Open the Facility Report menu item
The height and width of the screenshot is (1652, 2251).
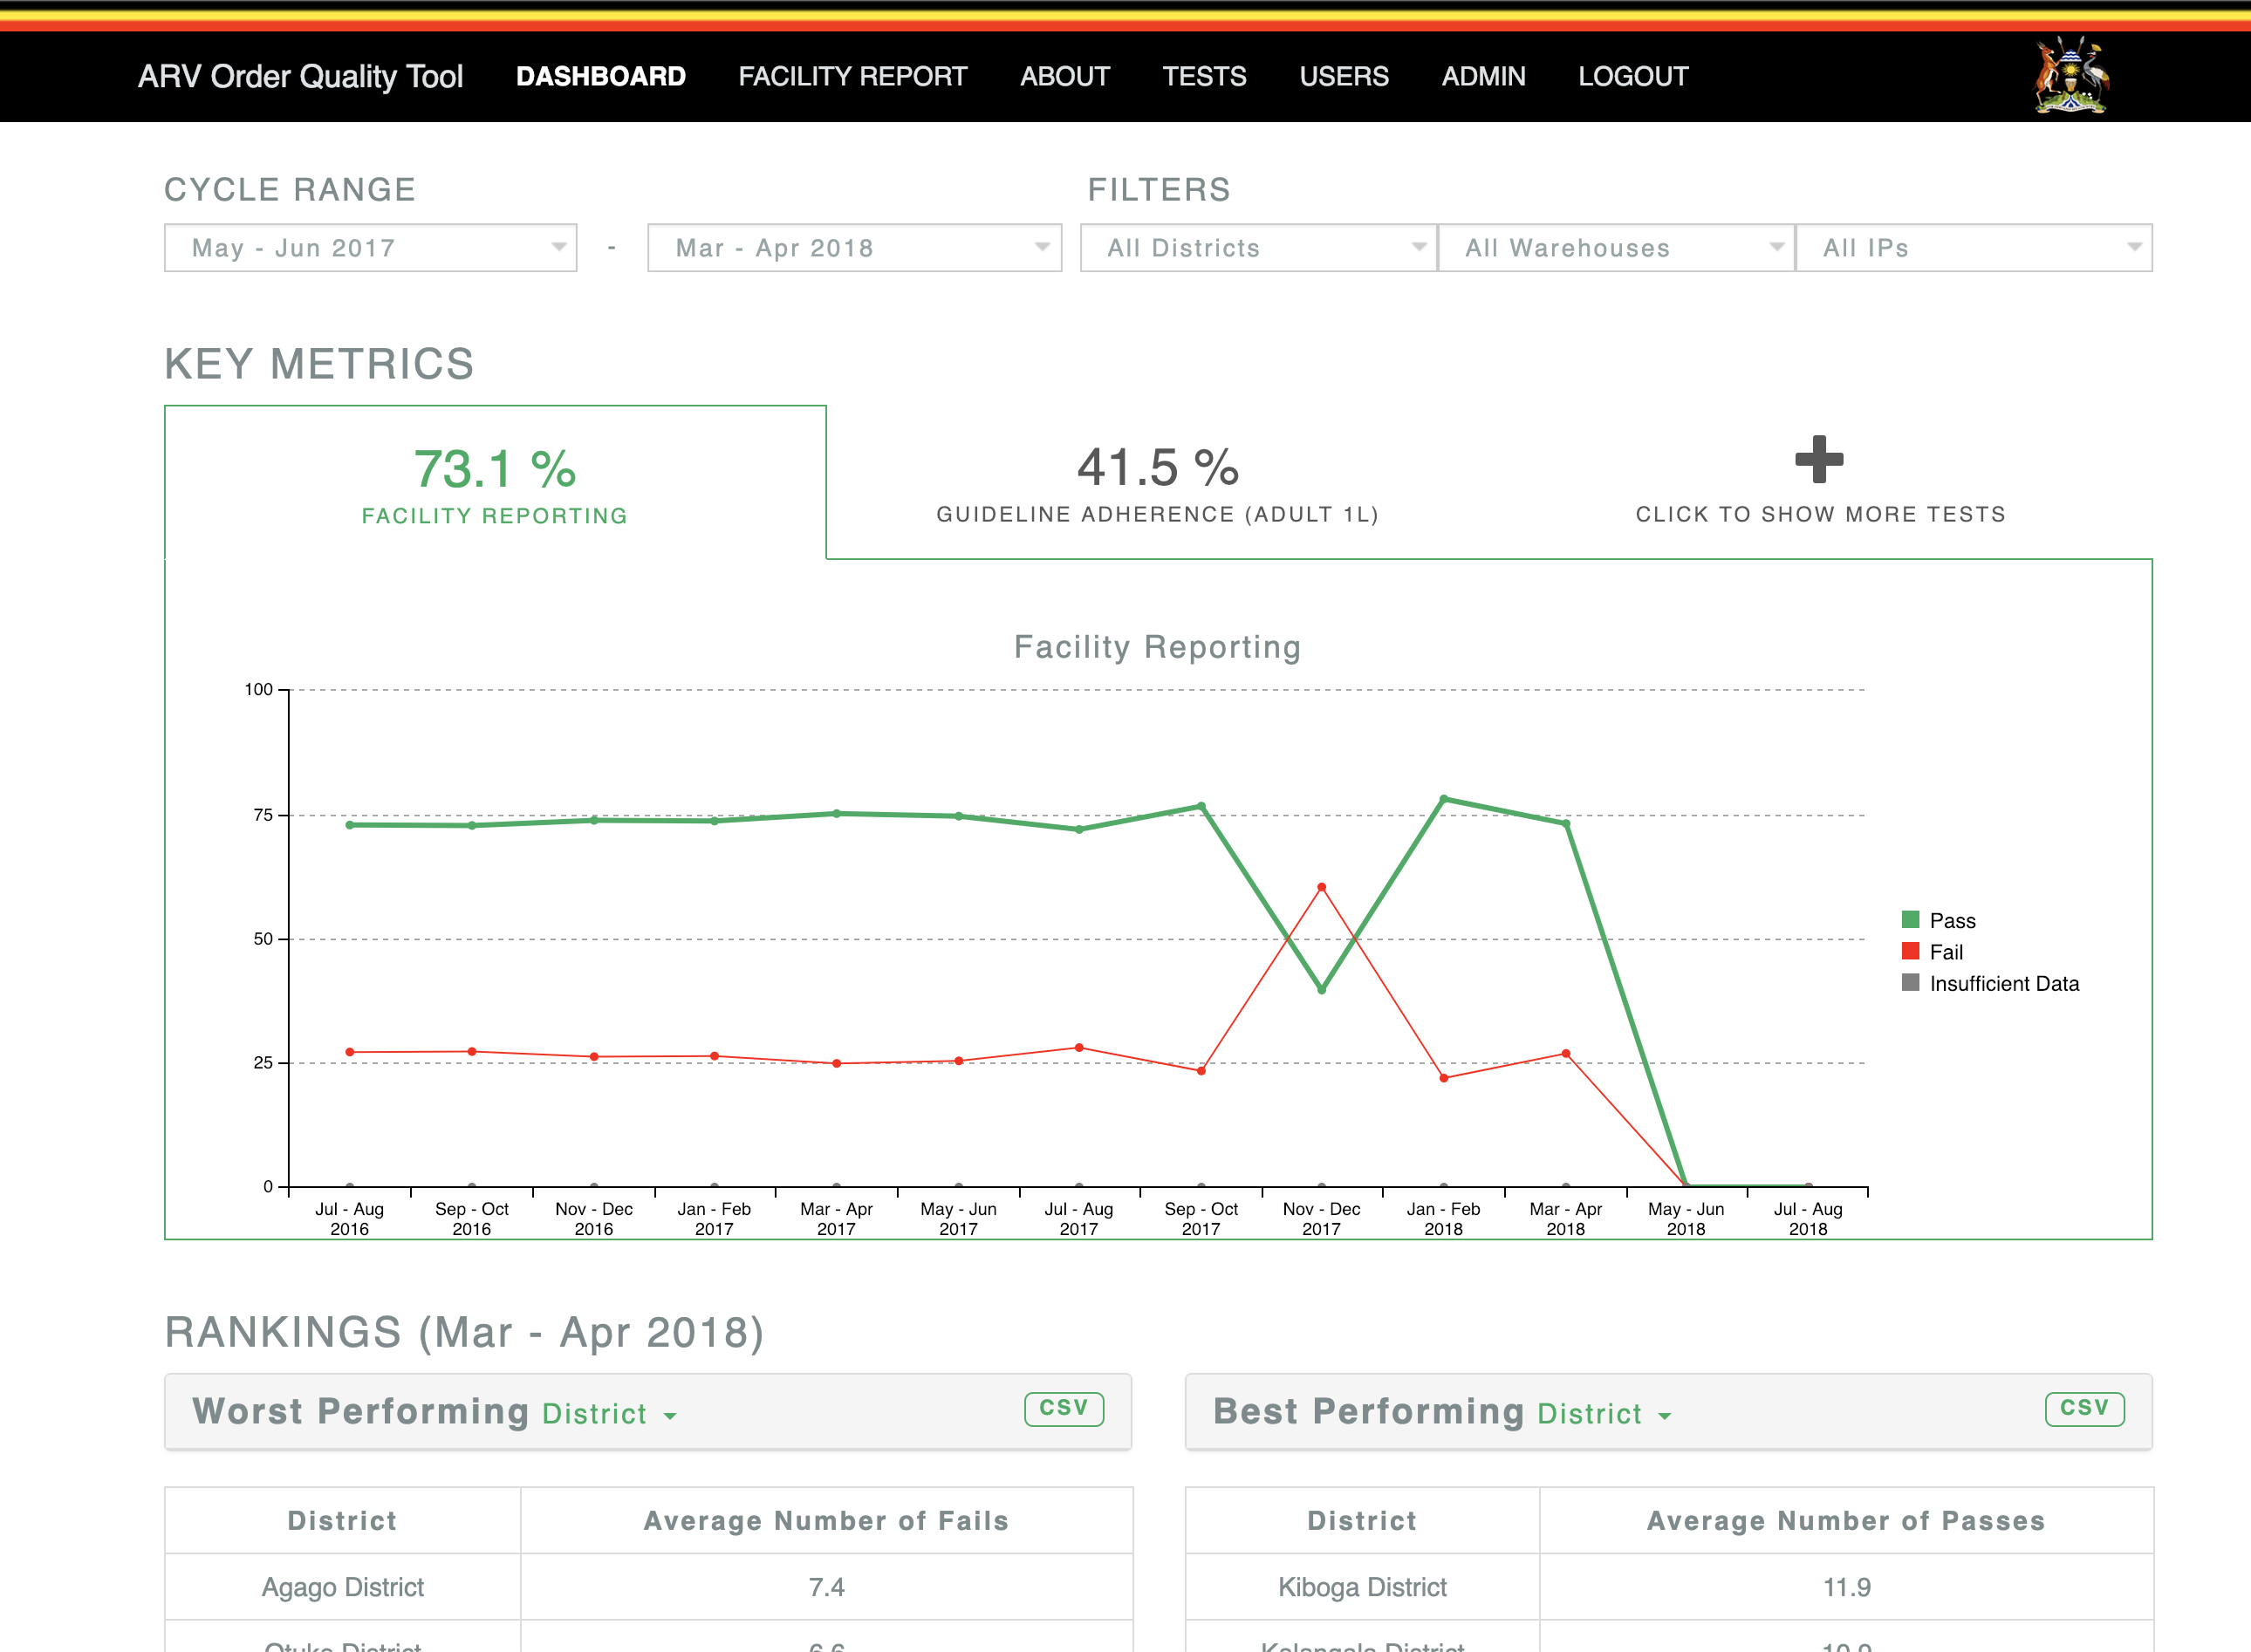[x=852, y=77]
